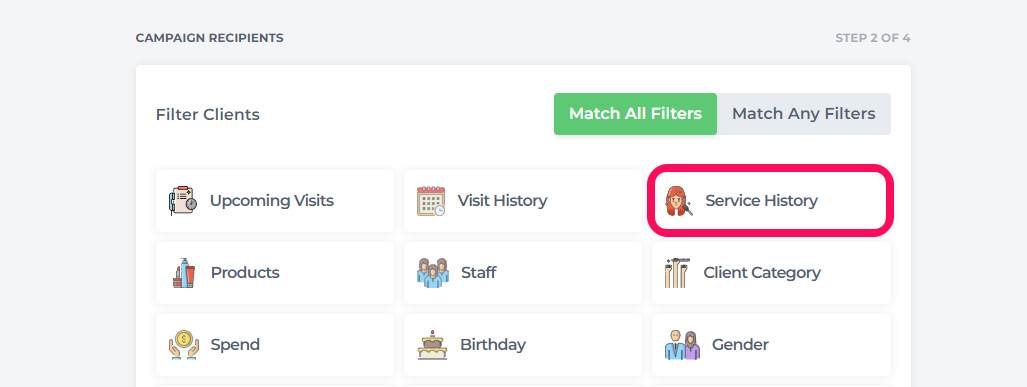The image size is (1027, 387).
Task: Enable Match All Filters mode
Action: coord(635,114)
